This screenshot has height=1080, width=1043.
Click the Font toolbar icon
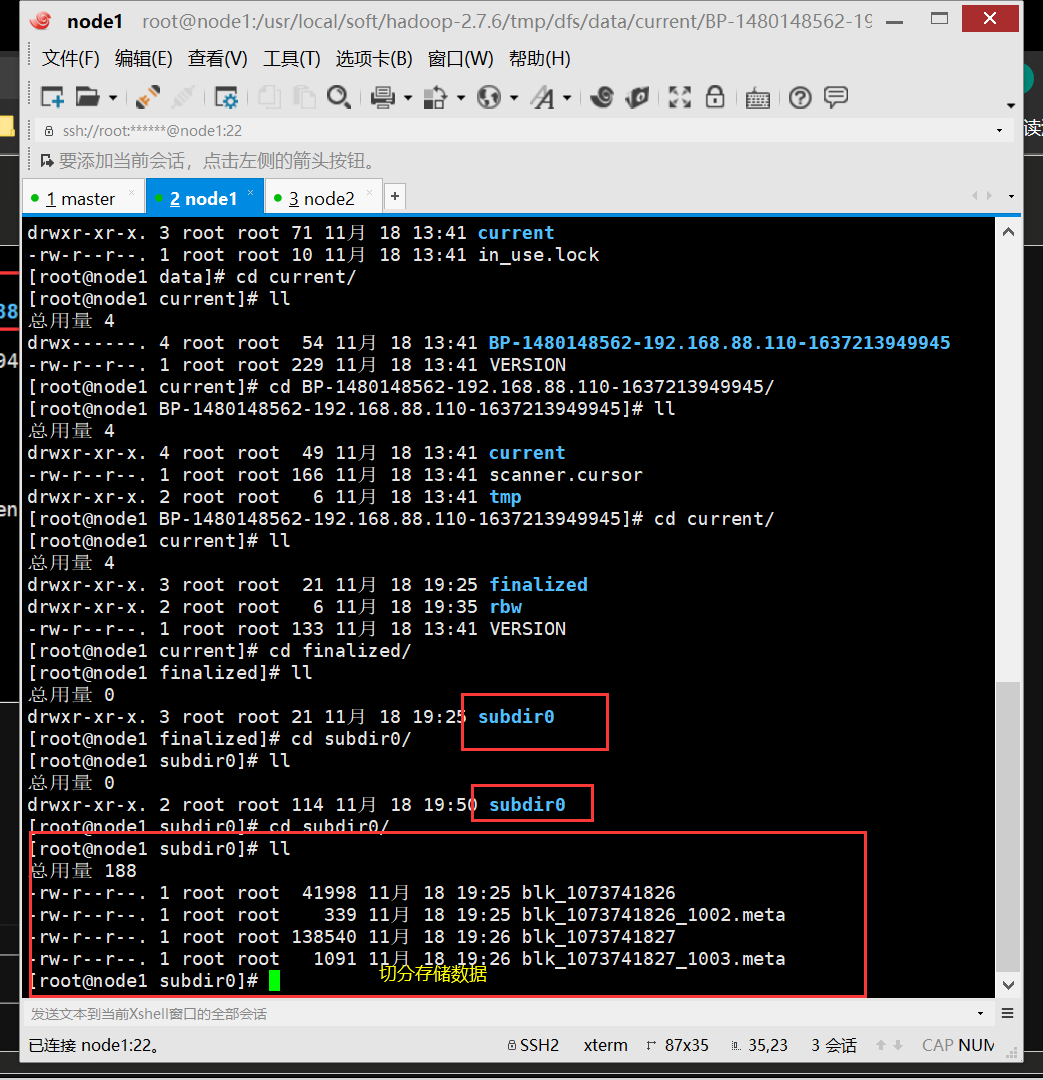click(x=542, y=97)
